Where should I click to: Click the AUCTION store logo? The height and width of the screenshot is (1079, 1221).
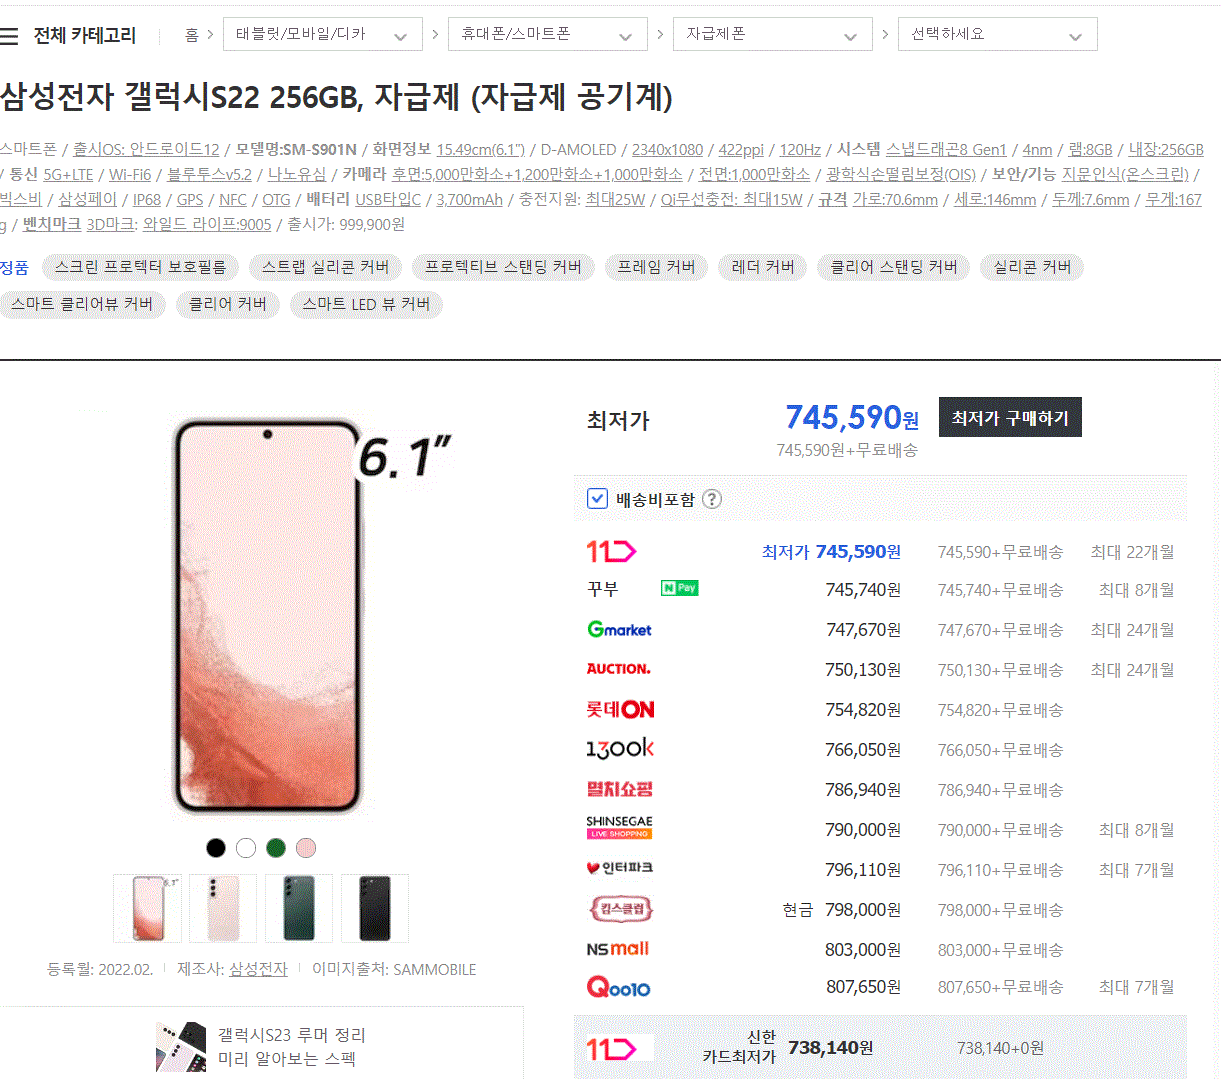619,669
